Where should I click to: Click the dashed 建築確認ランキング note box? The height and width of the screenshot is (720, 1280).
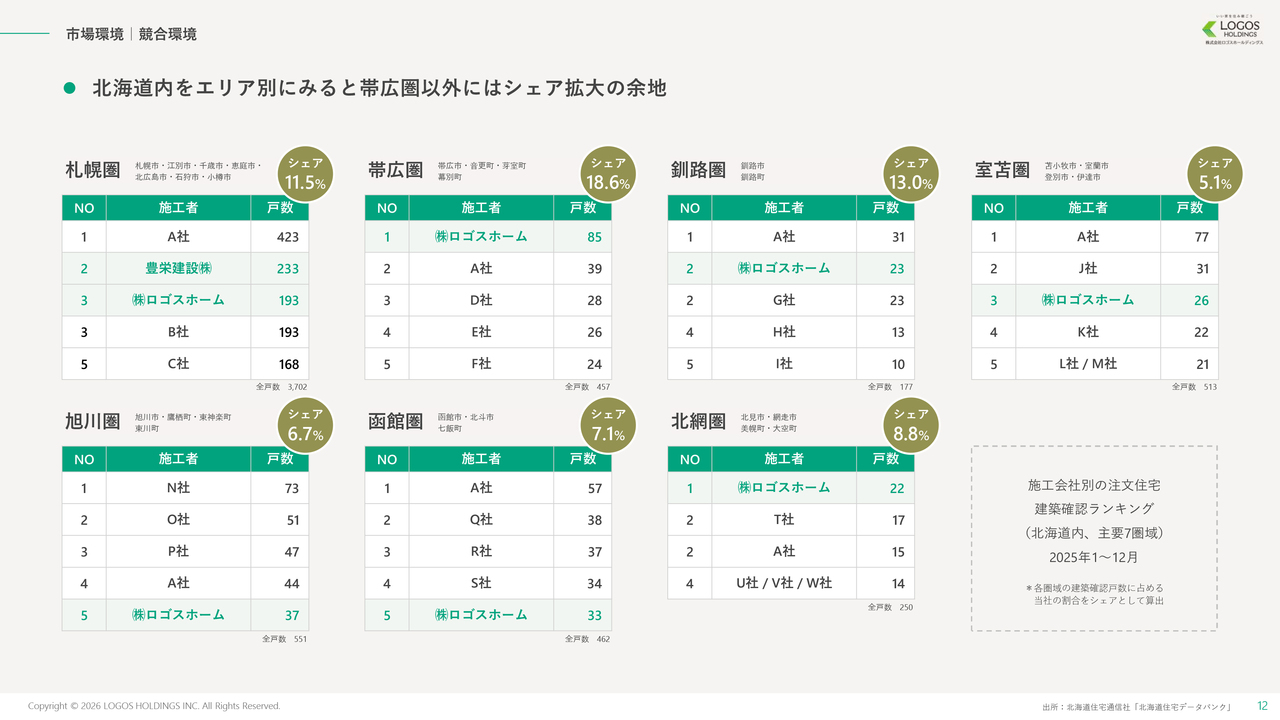click(1093, 538)
